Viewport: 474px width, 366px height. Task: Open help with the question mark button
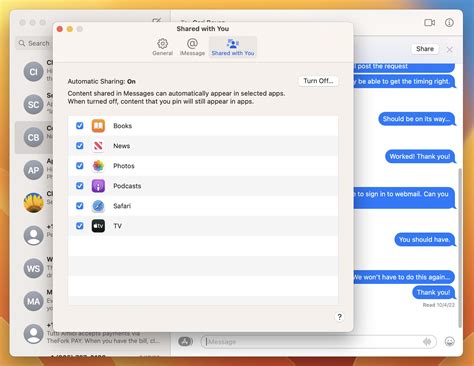pos(339,317)
